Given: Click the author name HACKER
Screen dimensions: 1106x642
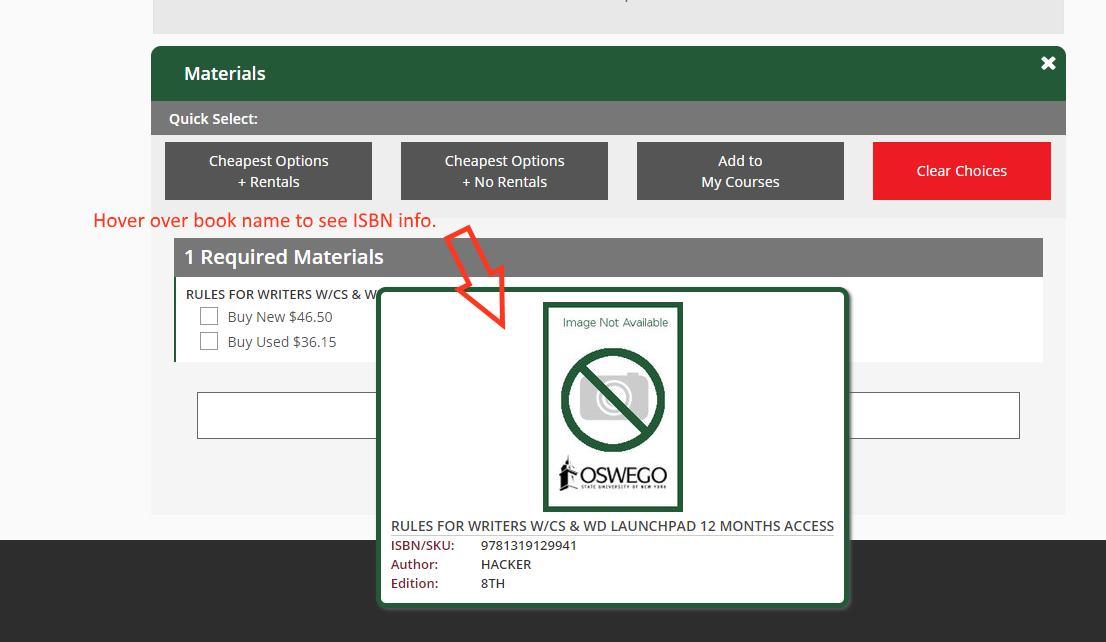Looking at the screenshot, I should click(x=506, y=564).
